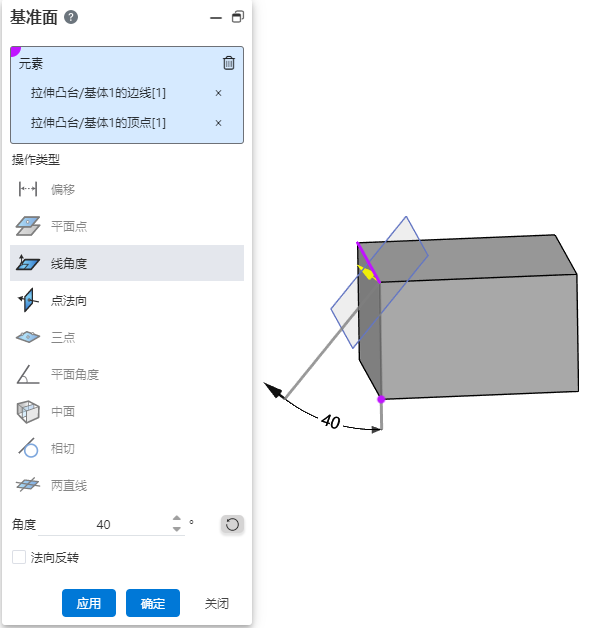Choose the 中面 mid-plane option

coord(127,411)
